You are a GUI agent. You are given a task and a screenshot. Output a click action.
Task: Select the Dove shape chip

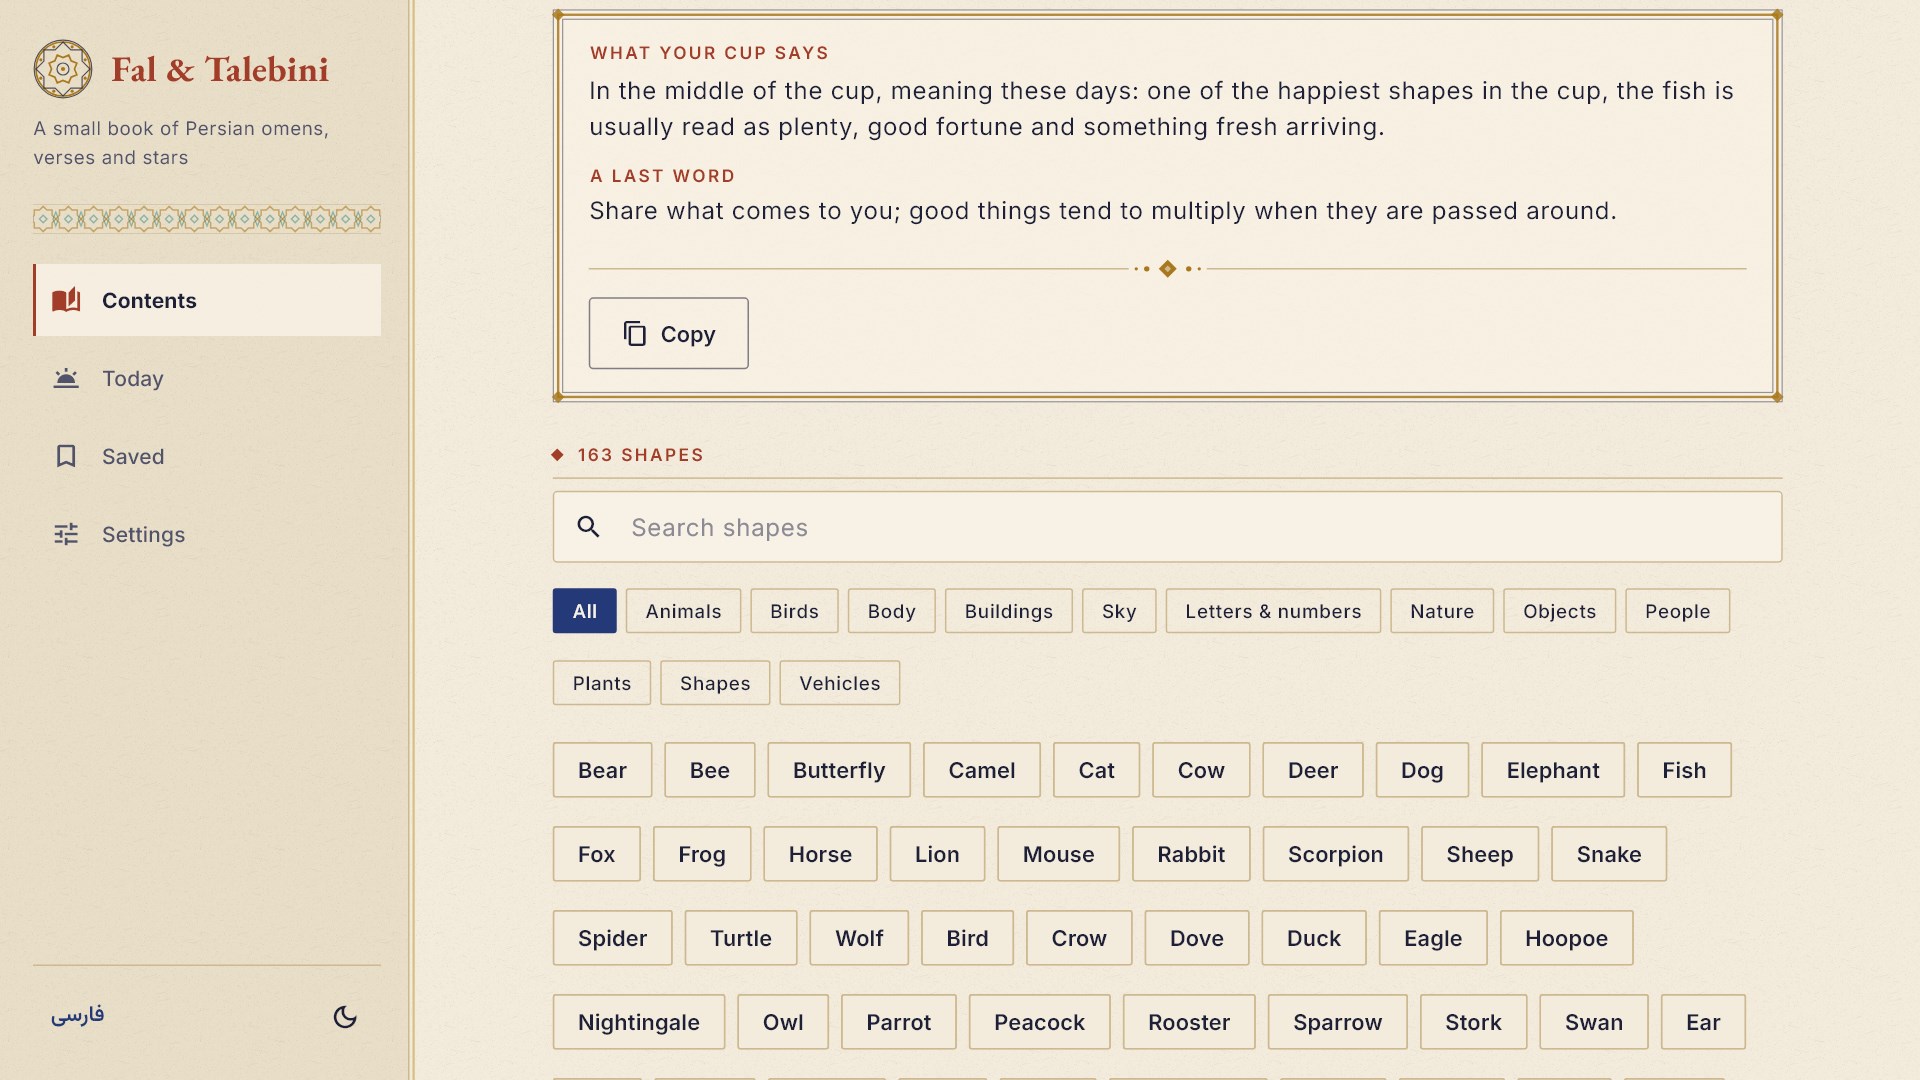(1197, 938)
